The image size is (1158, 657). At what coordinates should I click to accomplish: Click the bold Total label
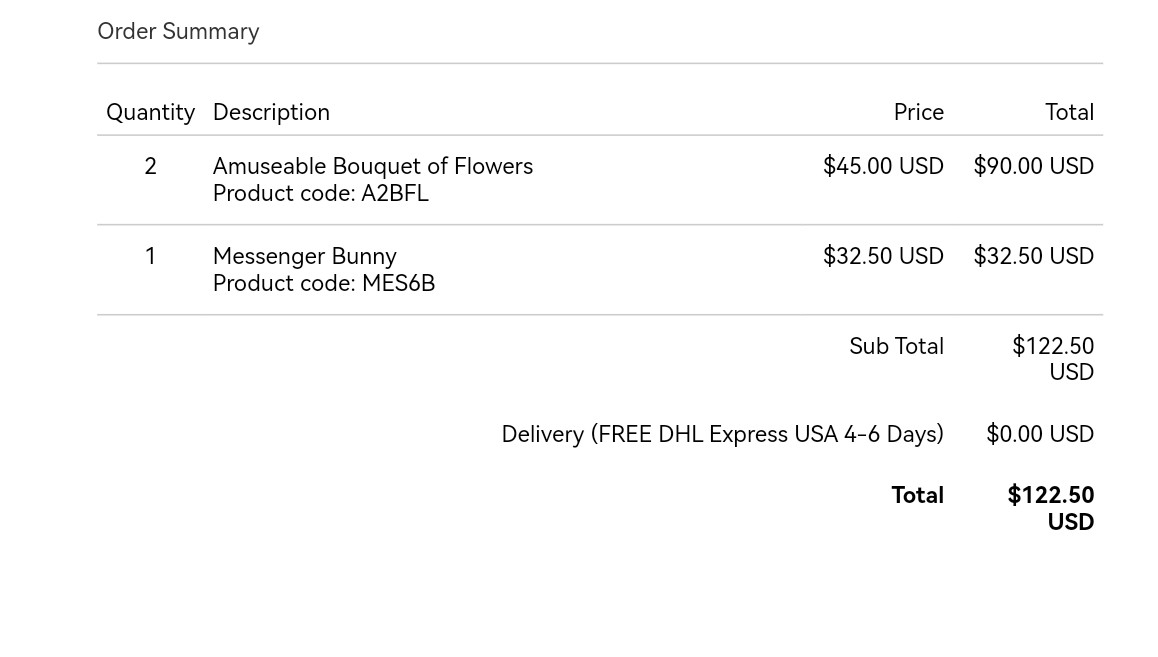[917, 495]
